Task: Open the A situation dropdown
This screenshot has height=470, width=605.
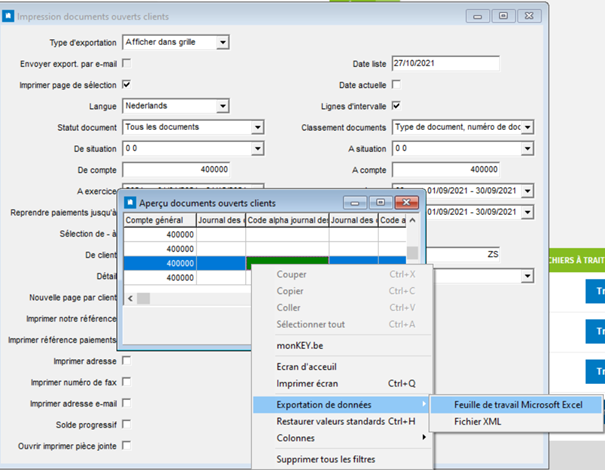Action: [527, 149]
